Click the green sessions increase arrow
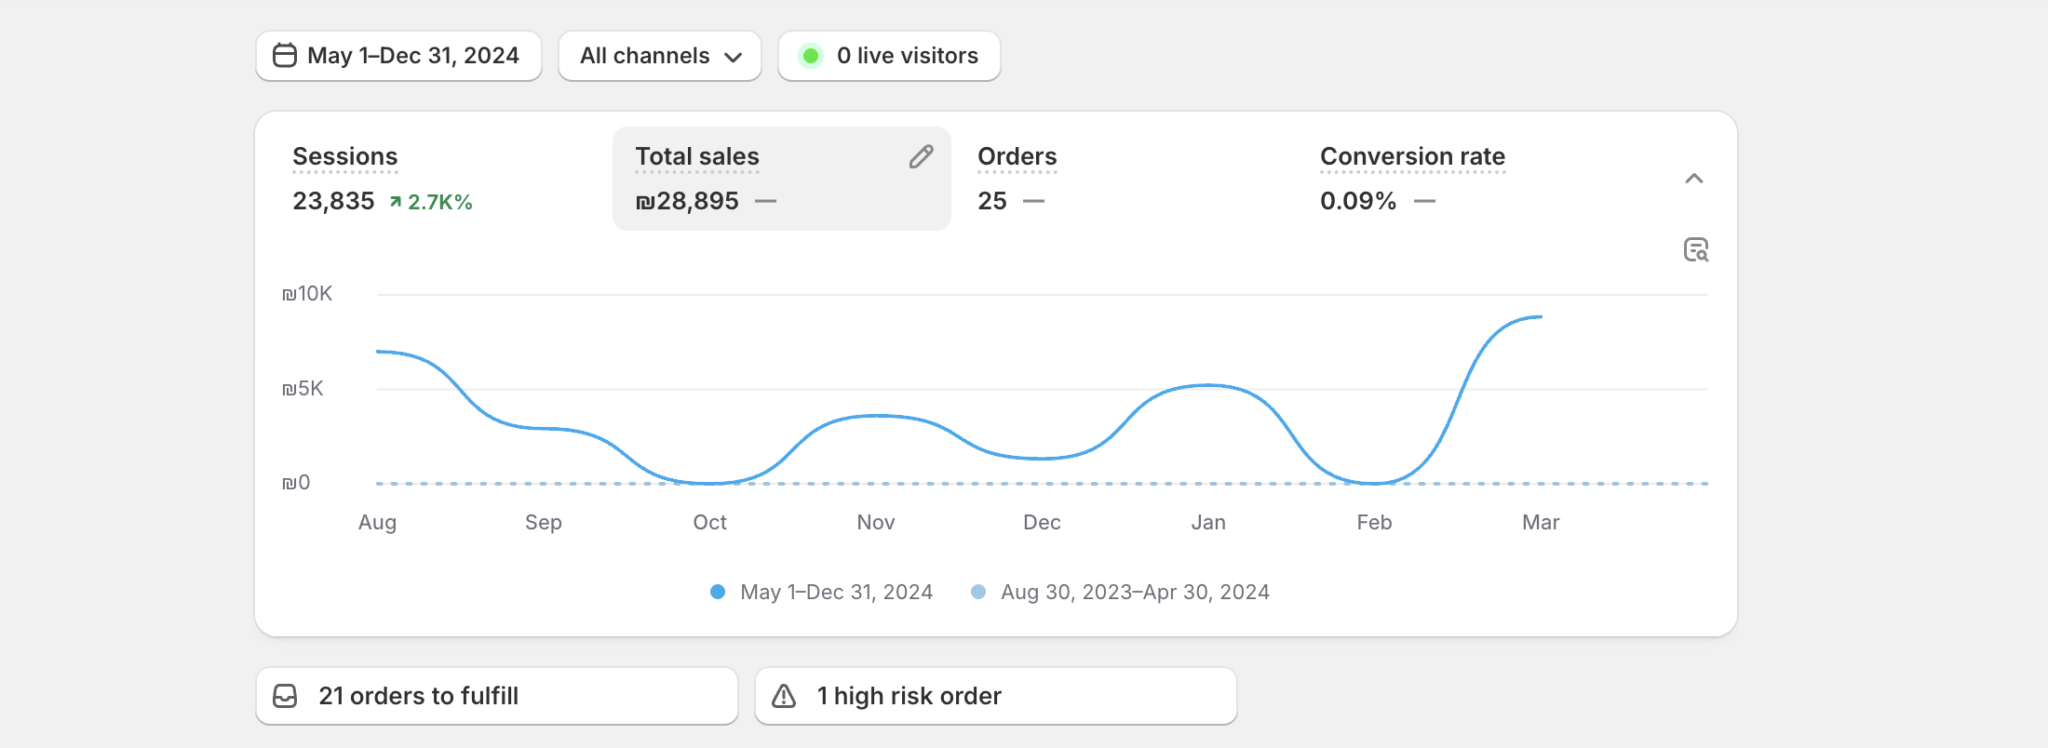Screen dimensions: 2048x748 tap(396, 202)
